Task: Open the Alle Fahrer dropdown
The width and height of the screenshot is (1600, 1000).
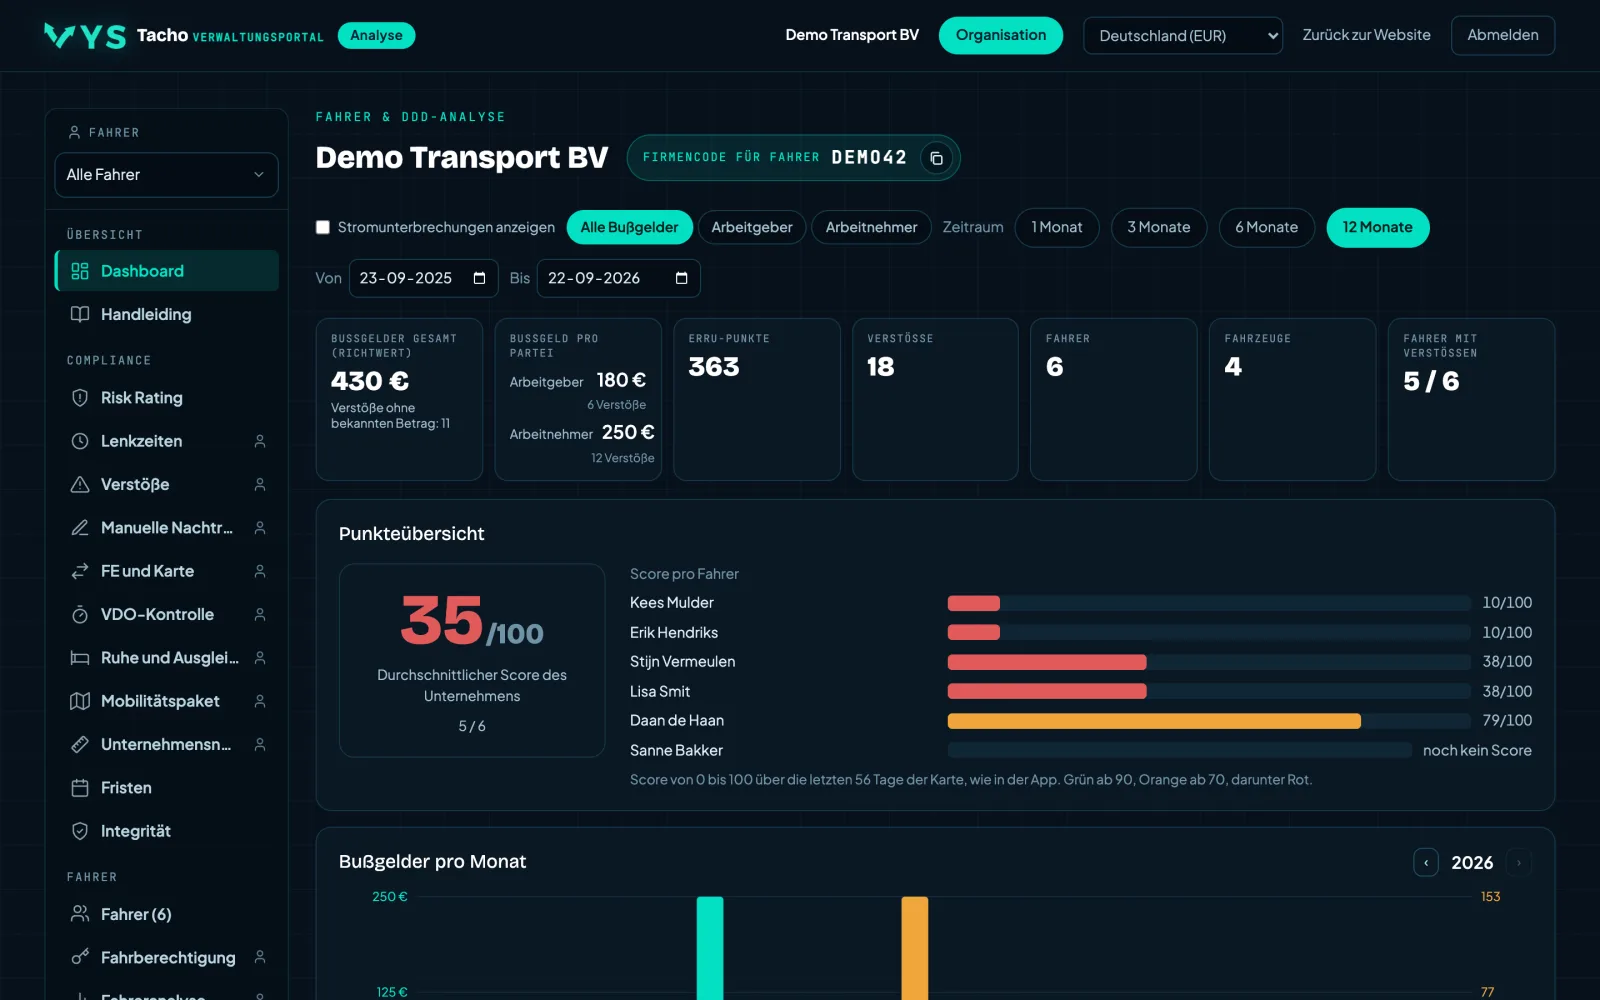Action: 166,175
